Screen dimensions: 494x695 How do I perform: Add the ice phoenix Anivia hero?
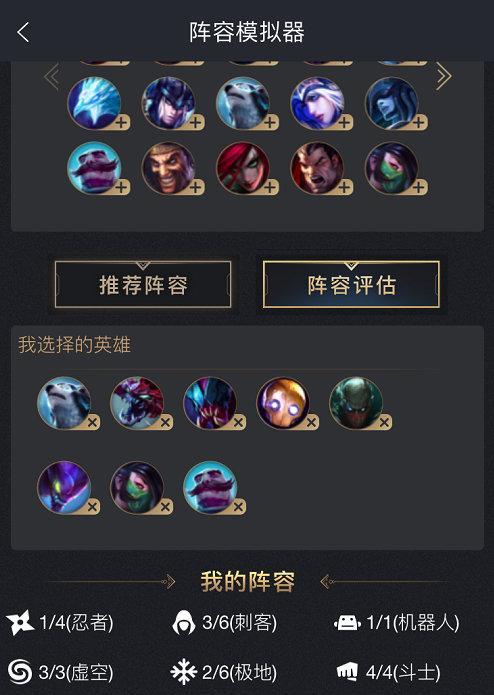point(121,122)
